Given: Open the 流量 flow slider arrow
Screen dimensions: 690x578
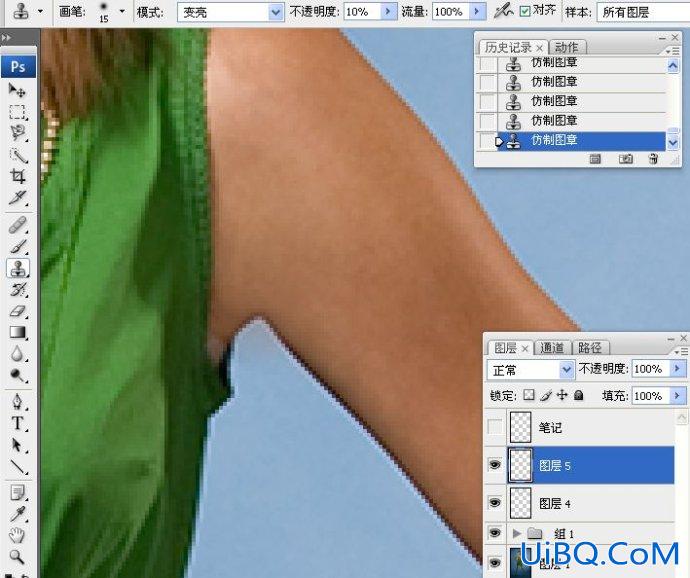Looking at the screenshot, I should (477, 11).
